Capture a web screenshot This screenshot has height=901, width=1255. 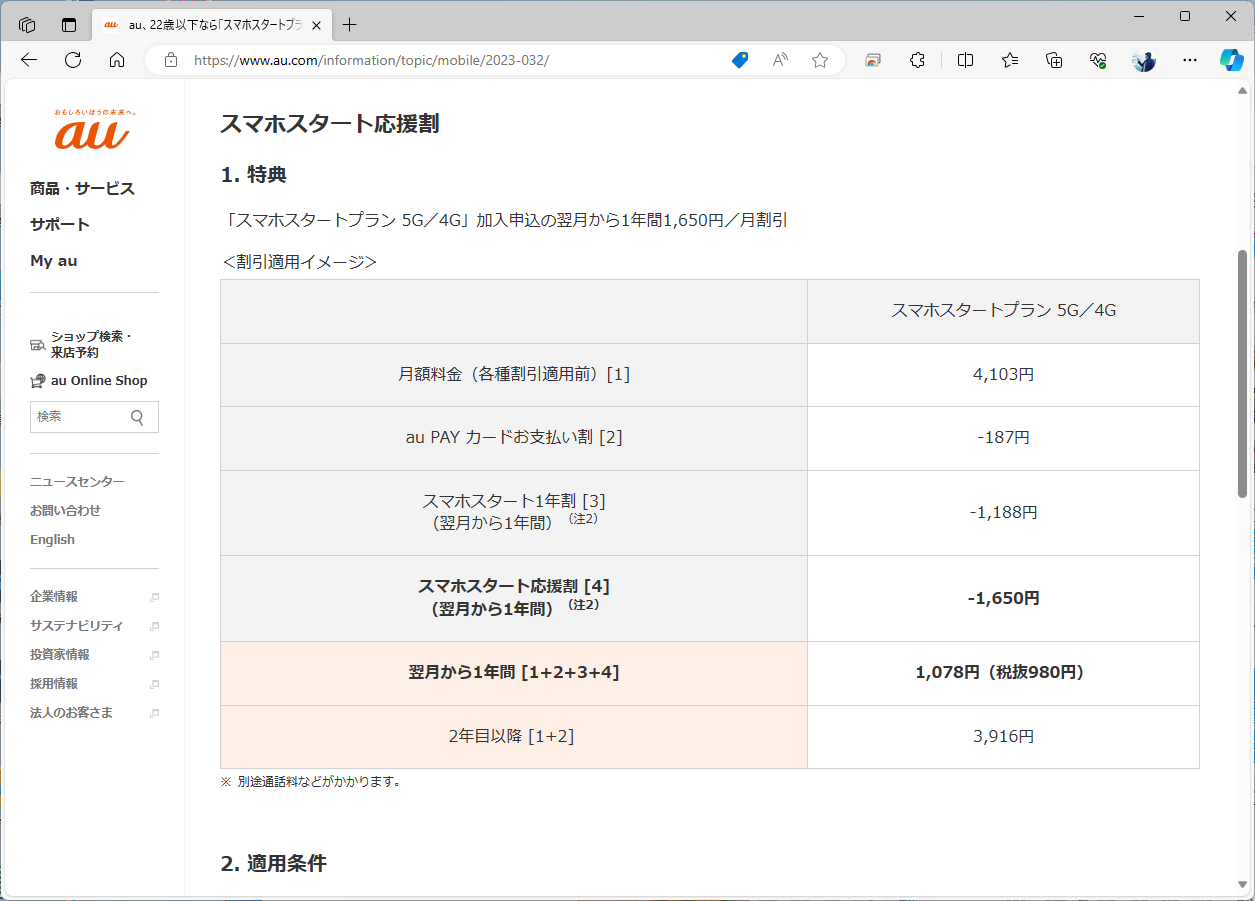(x=872, y=60)
